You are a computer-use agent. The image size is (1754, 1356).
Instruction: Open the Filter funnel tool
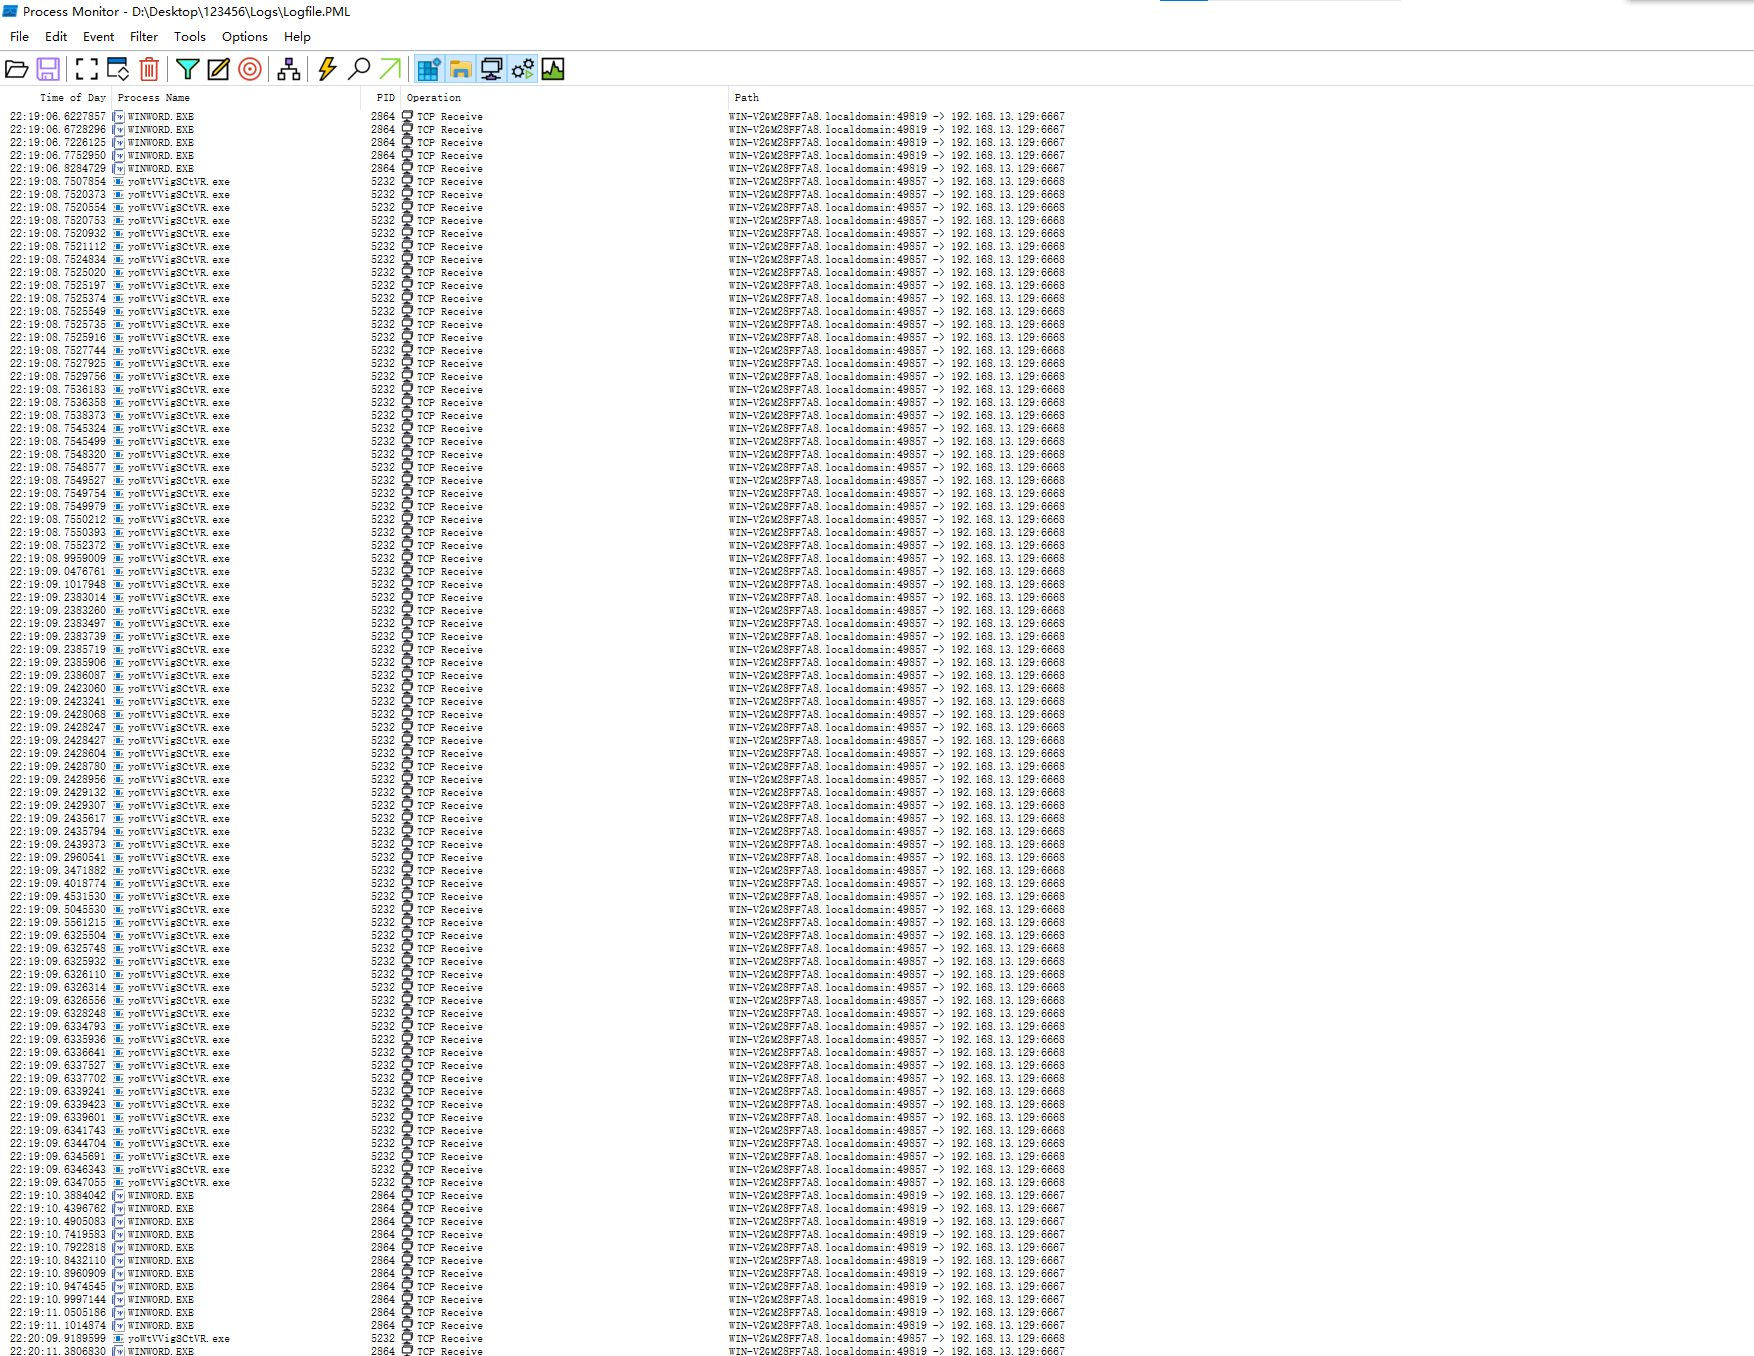(187, 69)
